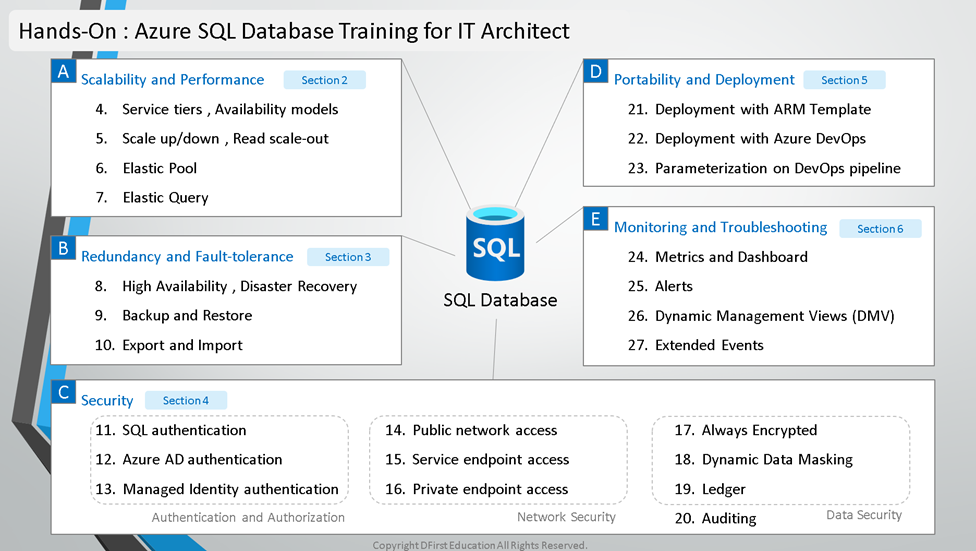Click the Security heading

coord(107,400)
